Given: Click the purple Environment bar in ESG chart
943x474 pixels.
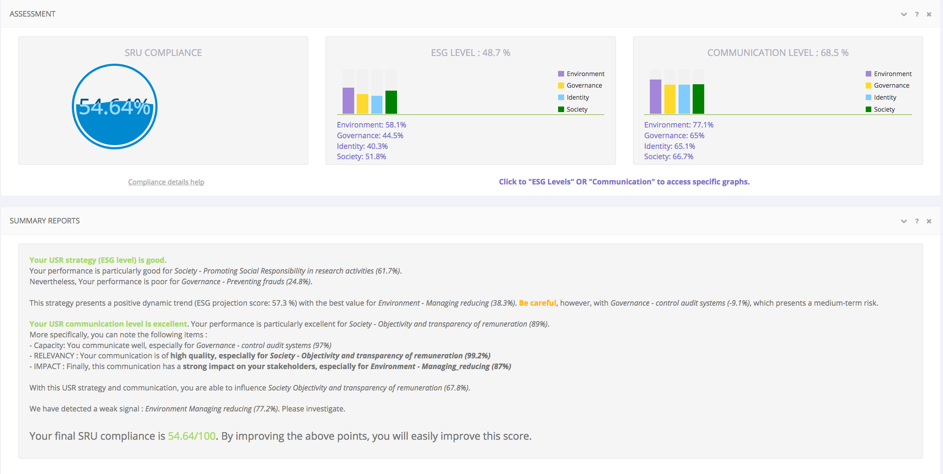Looking at the screenshot, I should click(x=349, y=101).
